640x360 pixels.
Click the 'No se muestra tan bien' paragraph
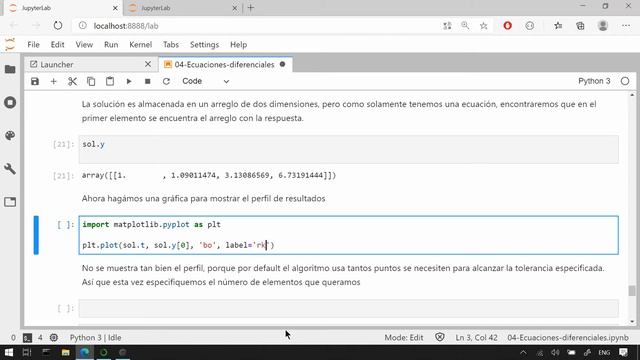(x=343, y=275)
